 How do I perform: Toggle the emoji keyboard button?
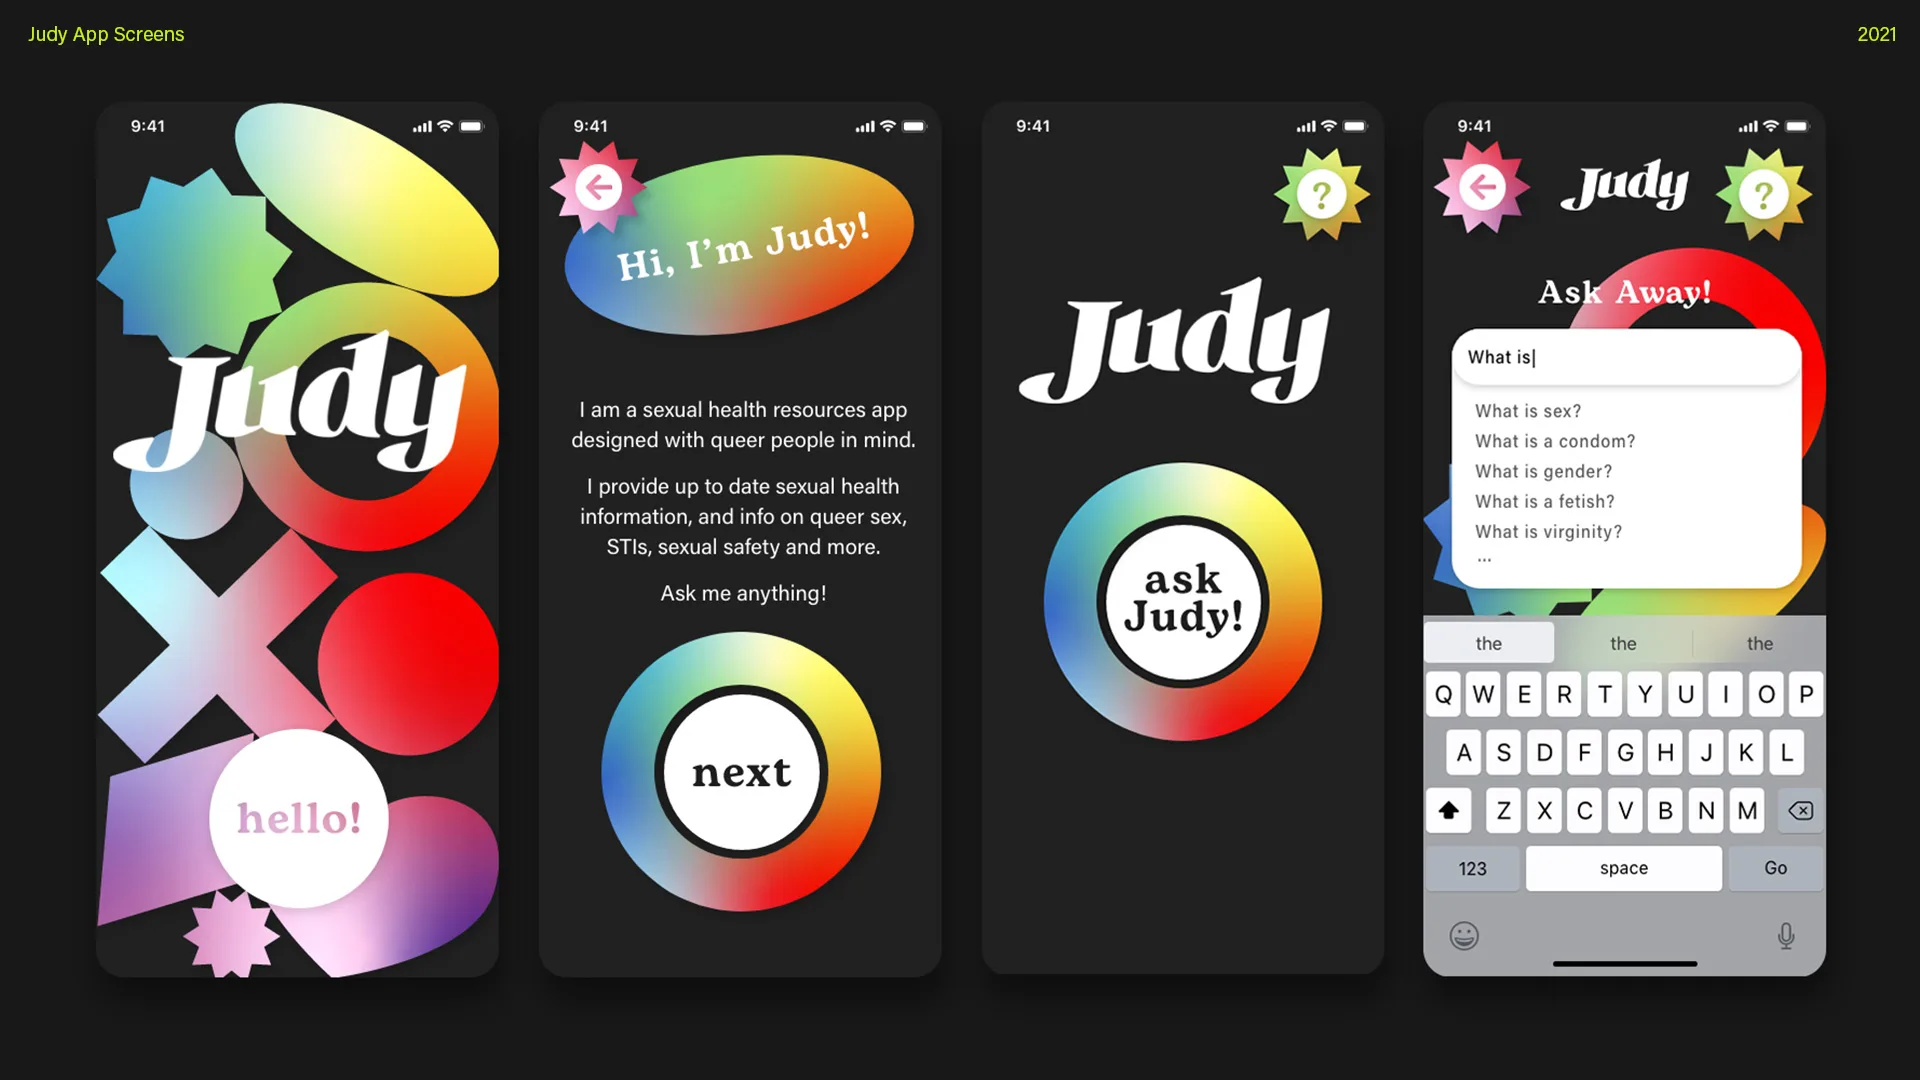[1462, 934]
